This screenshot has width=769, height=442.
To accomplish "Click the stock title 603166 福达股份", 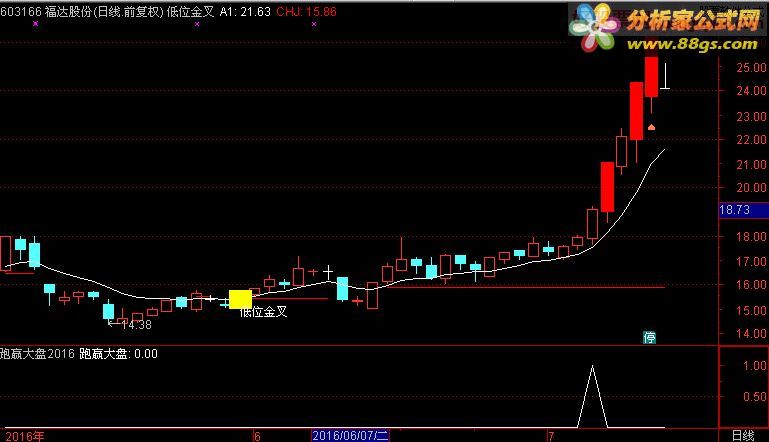I will [46, 12].
